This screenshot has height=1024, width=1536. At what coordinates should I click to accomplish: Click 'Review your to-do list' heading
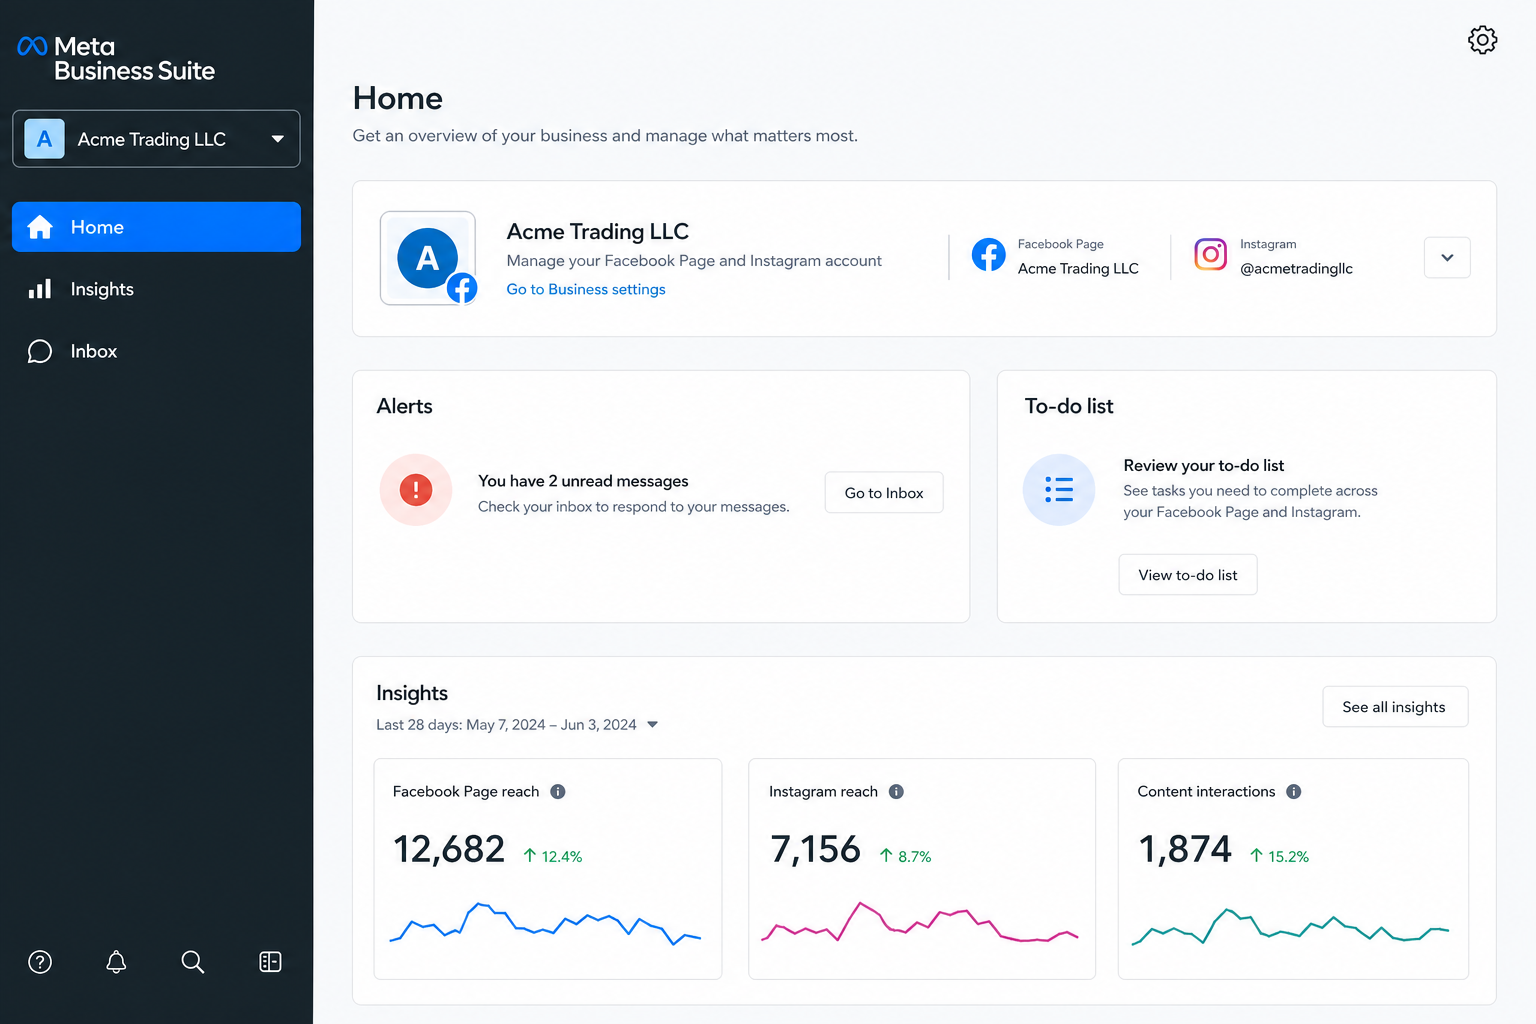(x=1204, y=466)
